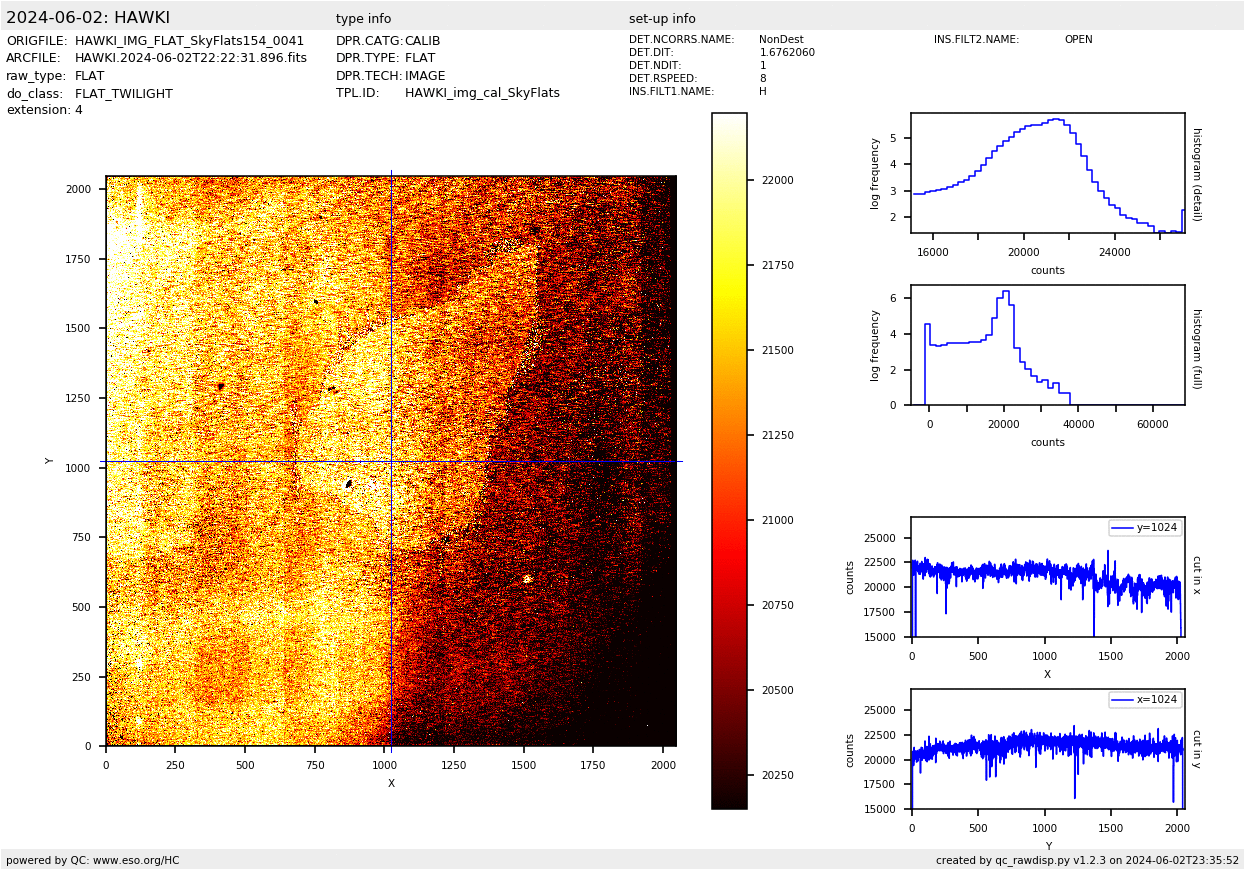The width and height of the screenshot is (1245, 870).
Task: Click the cut in x profile plot
Action: point(1047,577)
